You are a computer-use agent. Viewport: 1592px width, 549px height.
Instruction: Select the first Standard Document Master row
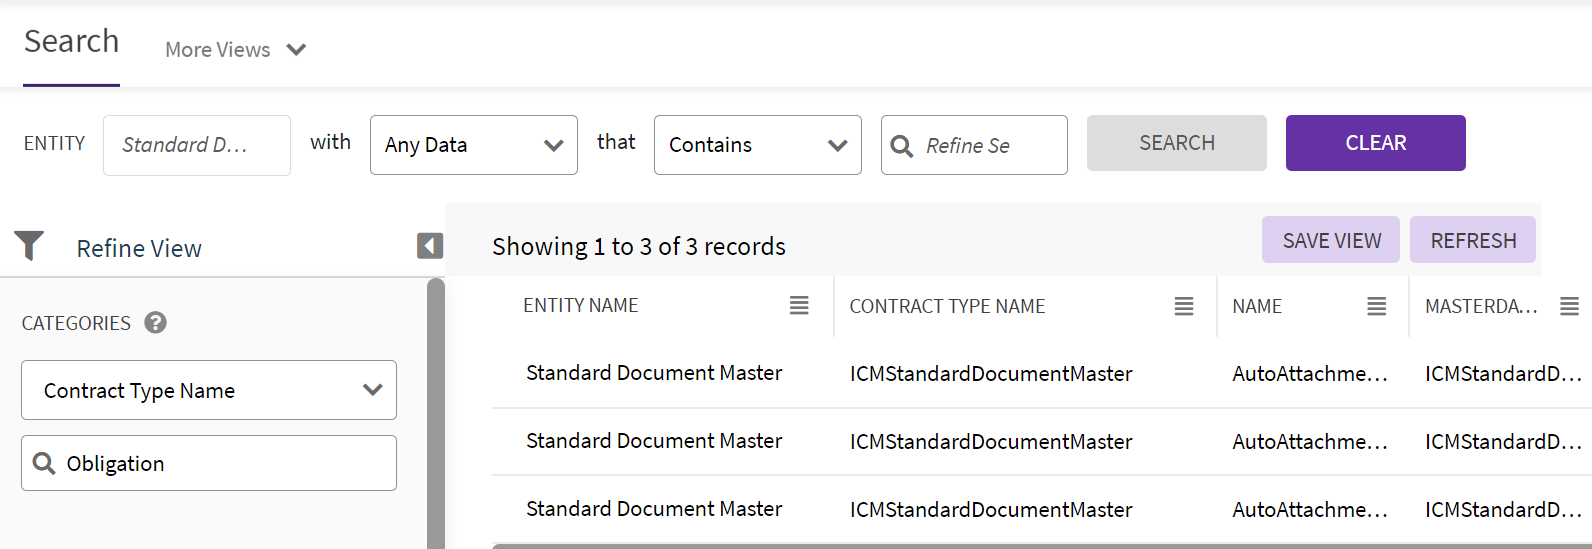tap(654, 373)
